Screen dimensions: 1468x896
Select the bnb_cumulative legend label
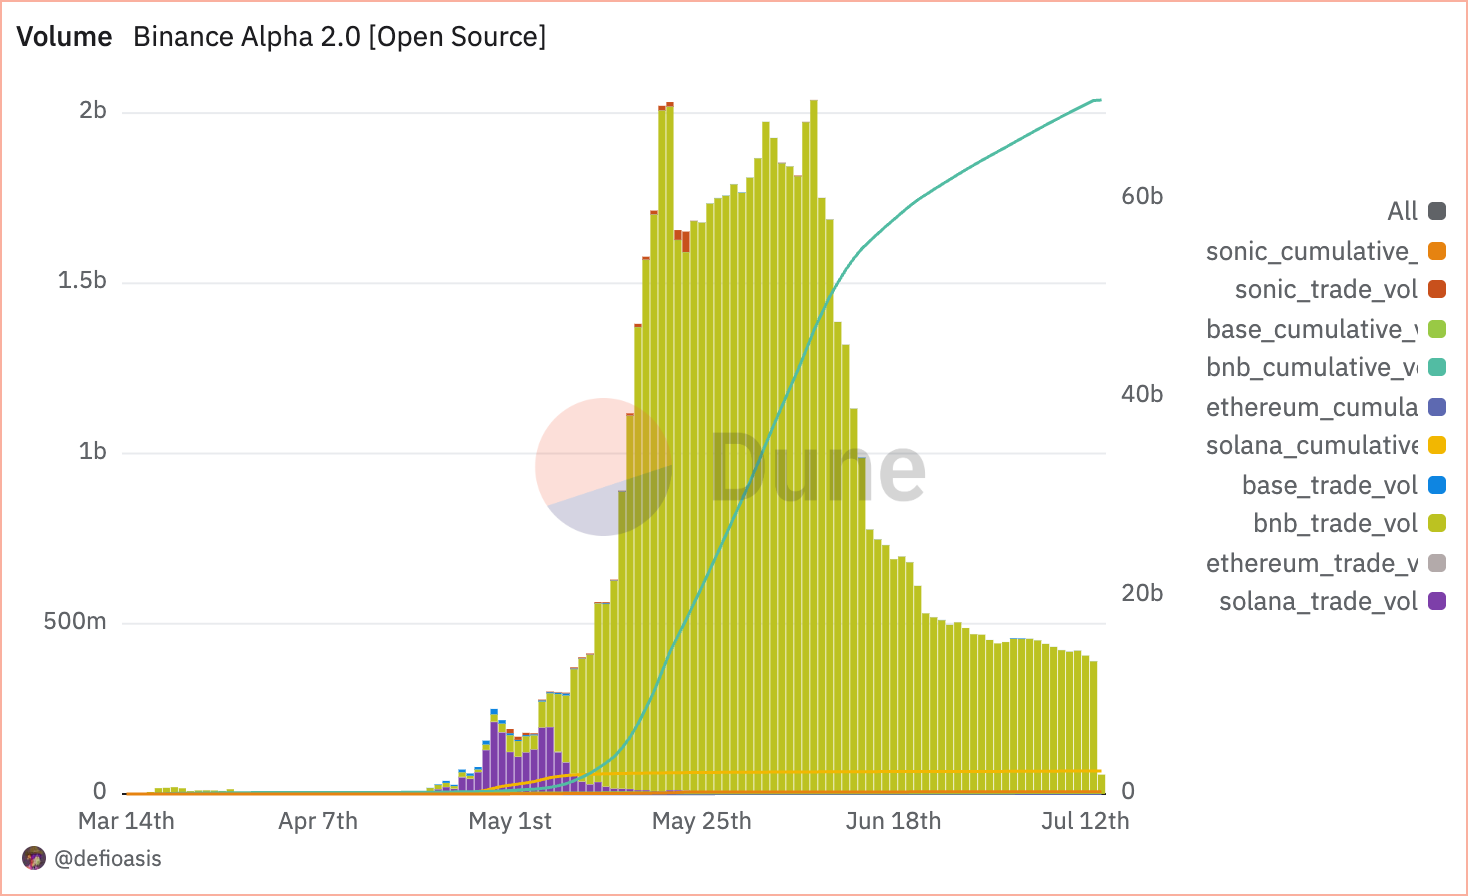pos(1312,367)
